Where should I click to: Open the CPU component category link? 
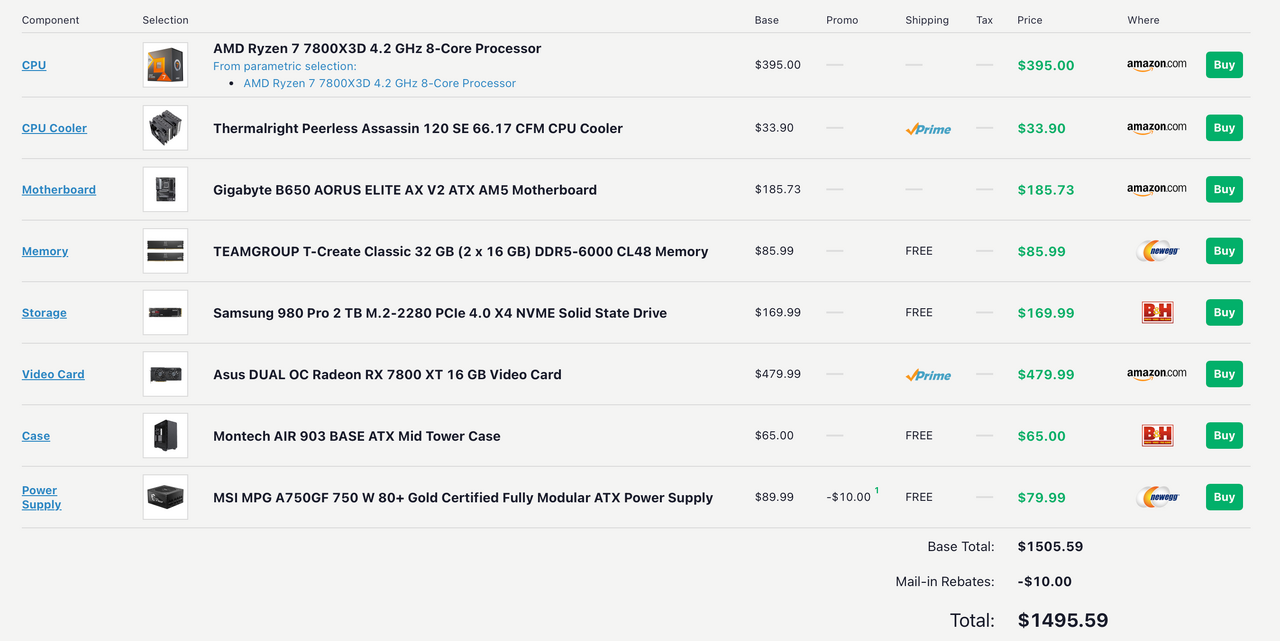point(34,65)
